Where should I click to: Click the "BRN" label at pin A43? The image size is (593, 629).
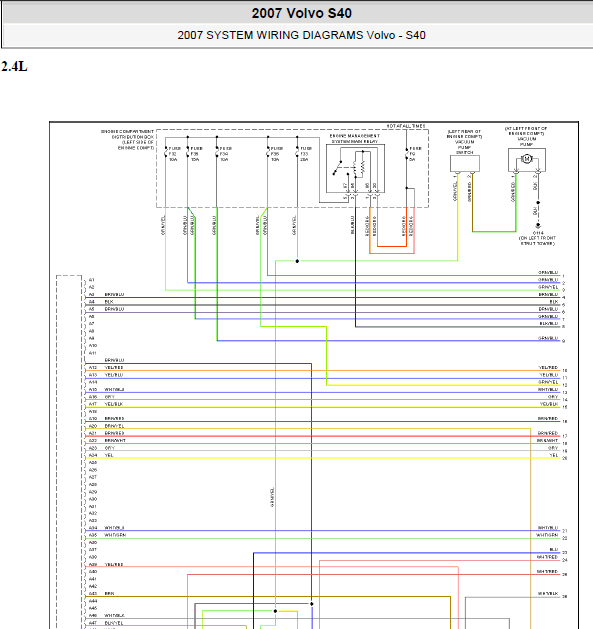[109, 593]
